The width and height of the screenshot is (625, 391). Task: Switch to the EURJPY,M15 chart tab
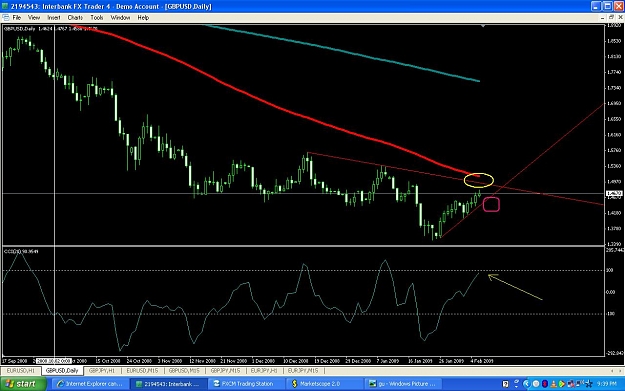click(x=303, y=371)
